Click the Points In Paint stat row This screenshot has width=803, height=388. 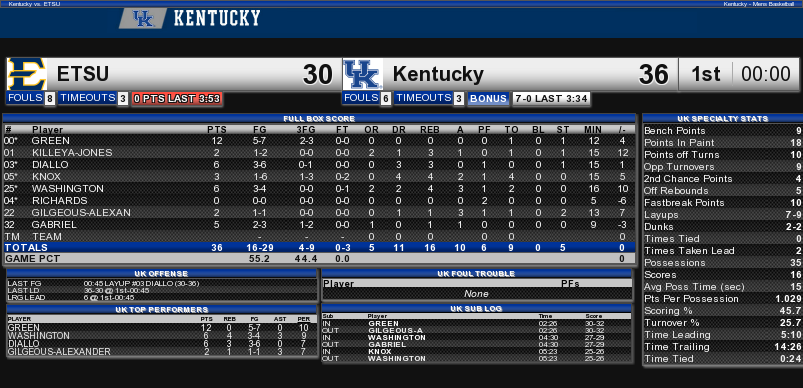722,143
